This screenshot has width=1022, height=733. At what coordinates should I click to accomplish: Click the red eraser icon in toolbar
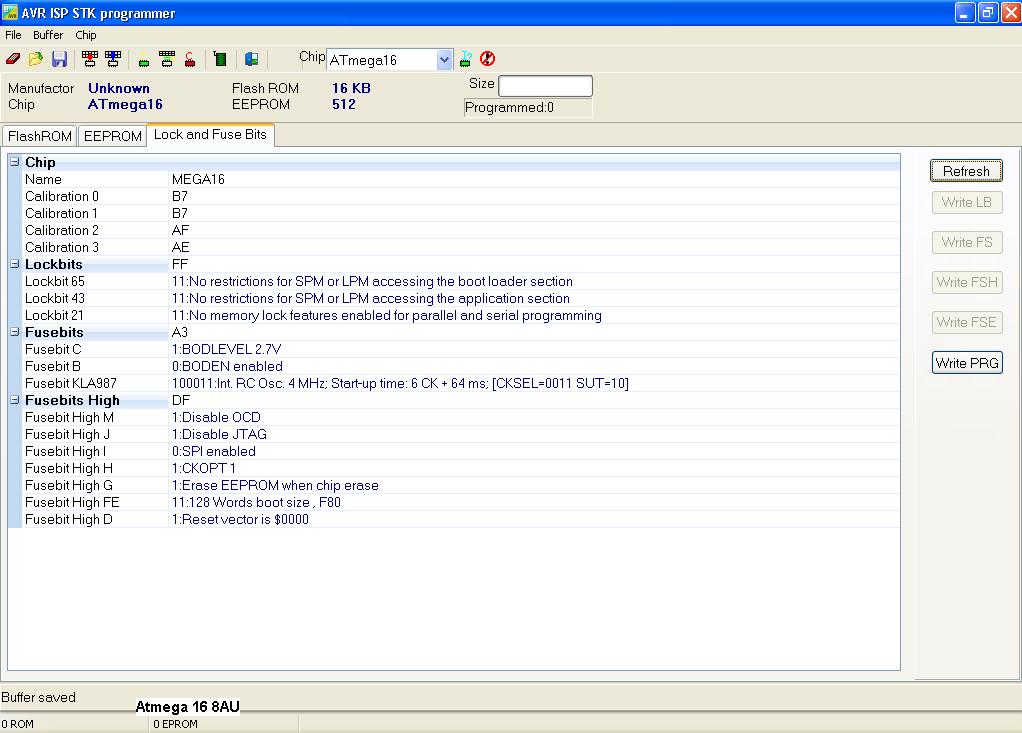[13, 60]
